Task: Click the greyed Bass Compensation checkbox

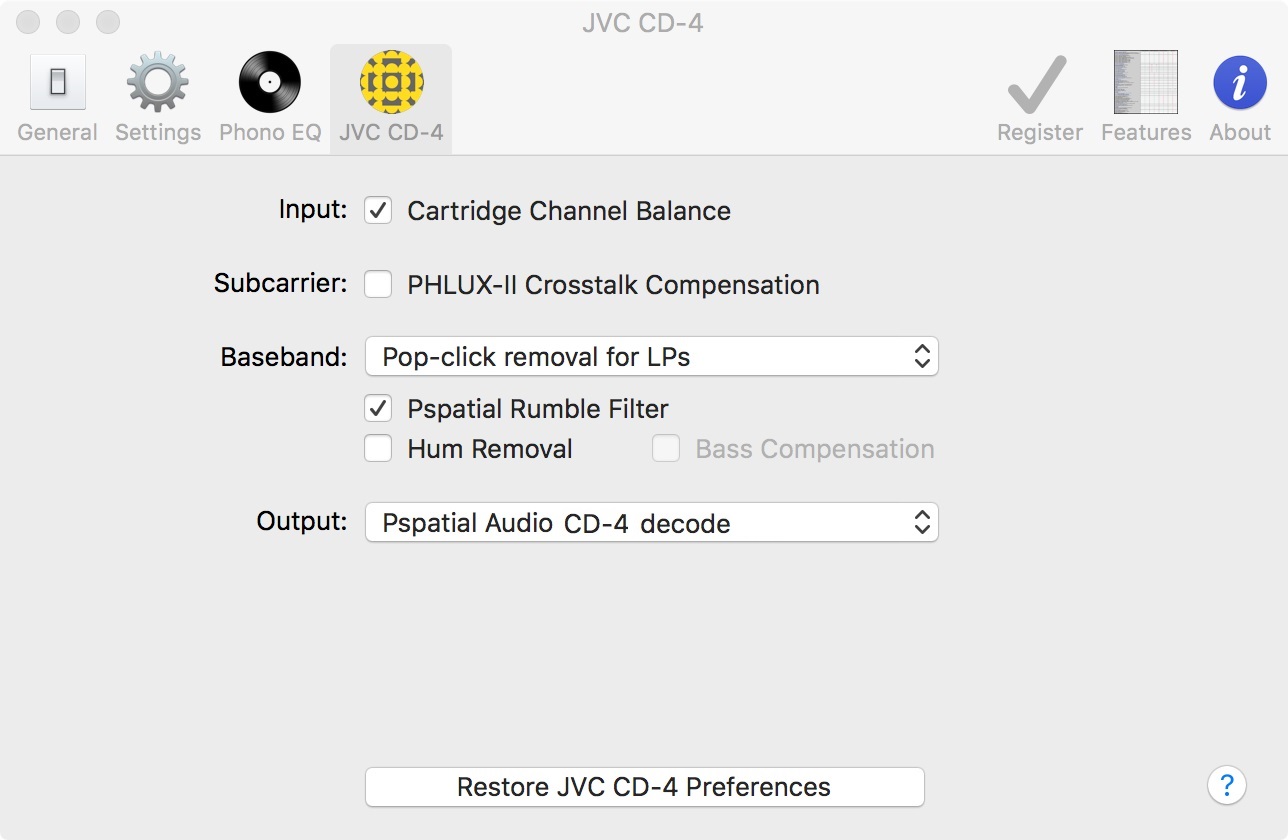Action: [666, 448]
